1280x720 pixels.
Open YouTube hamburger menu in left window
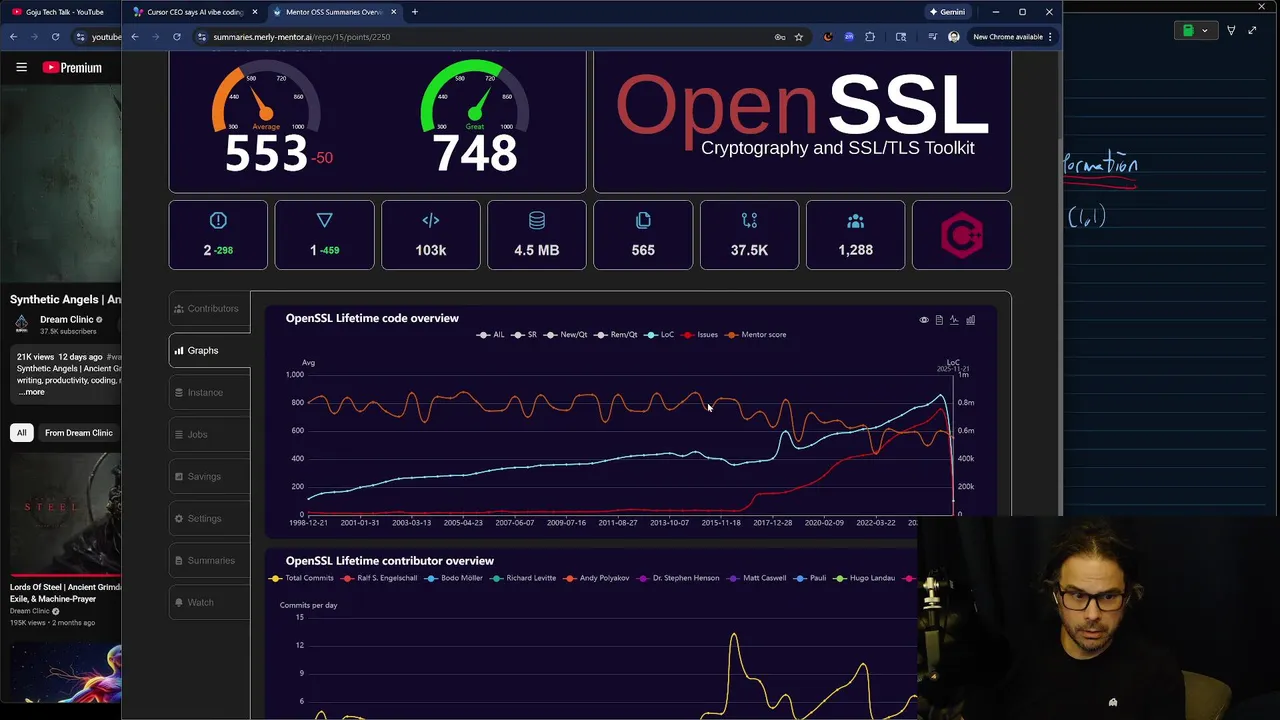coord(21,67)
